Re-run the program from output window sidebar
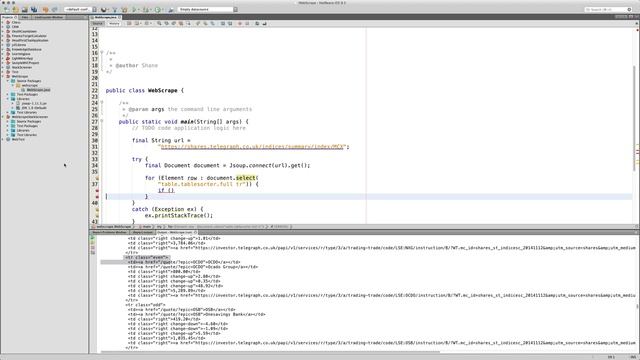 point(93,238)
